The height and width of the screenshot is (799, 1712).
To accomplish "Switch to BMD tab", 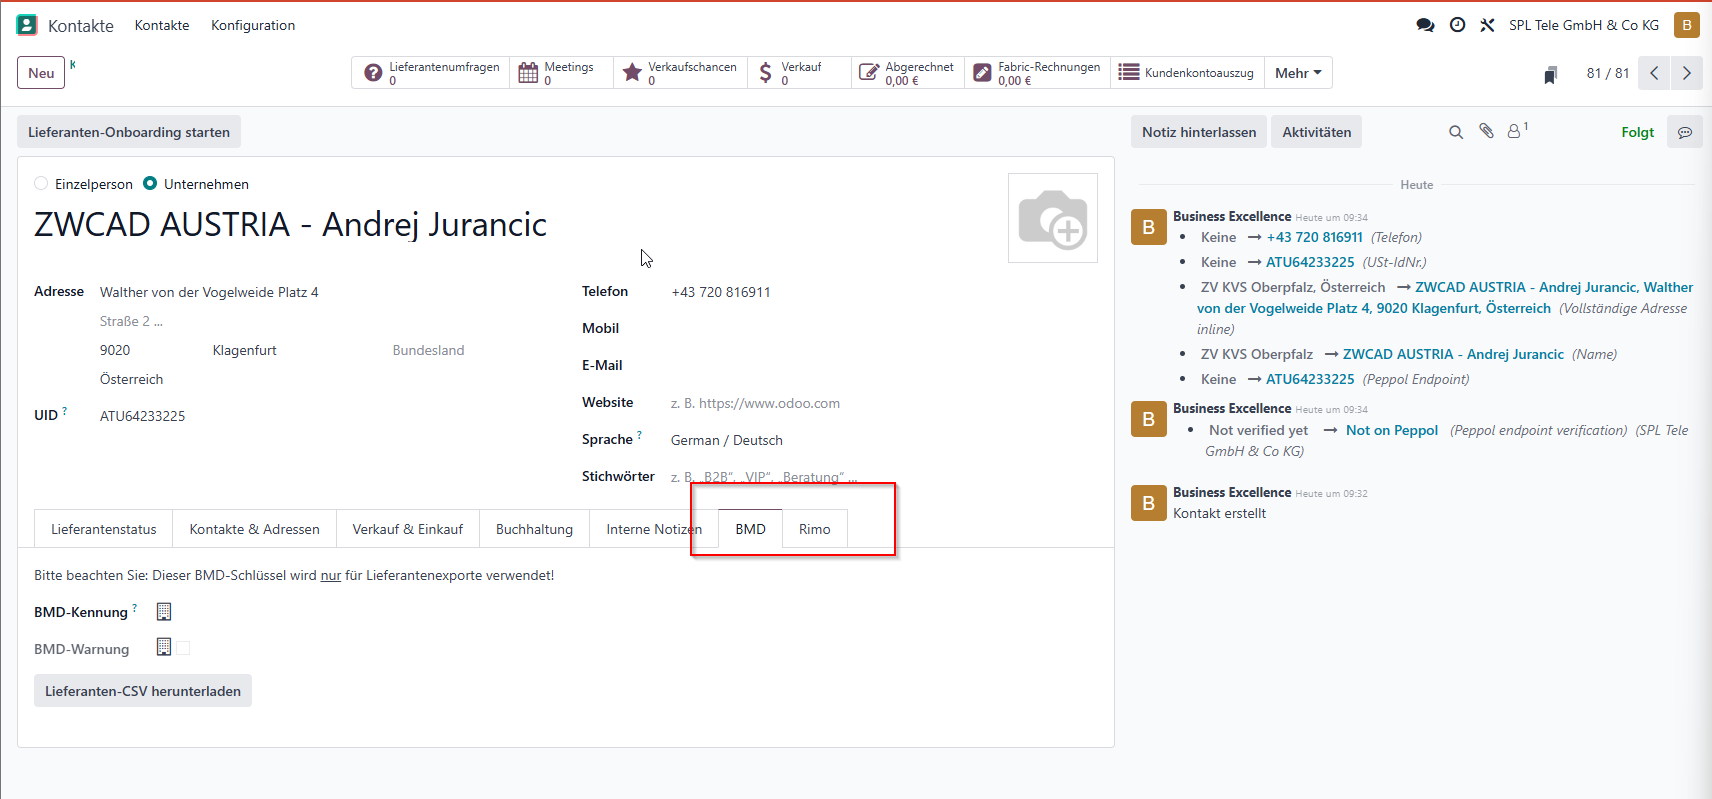I will pos(750,529).
